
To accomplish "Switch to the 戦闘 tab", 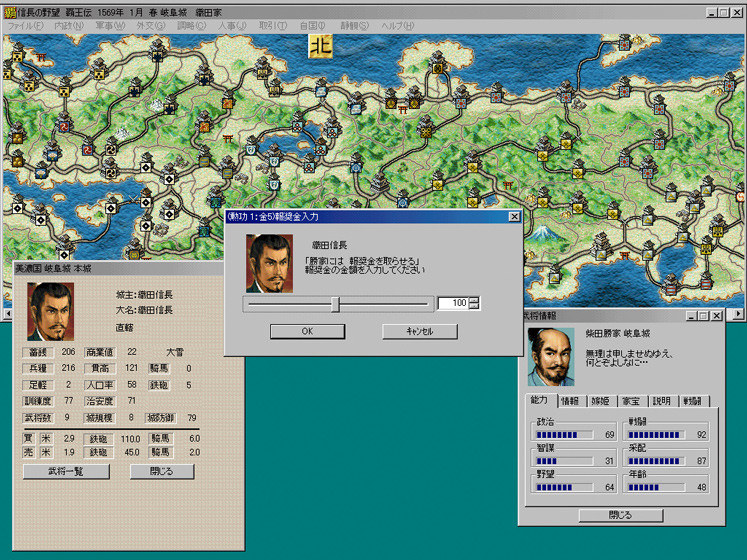I will [x=692, y=401].
